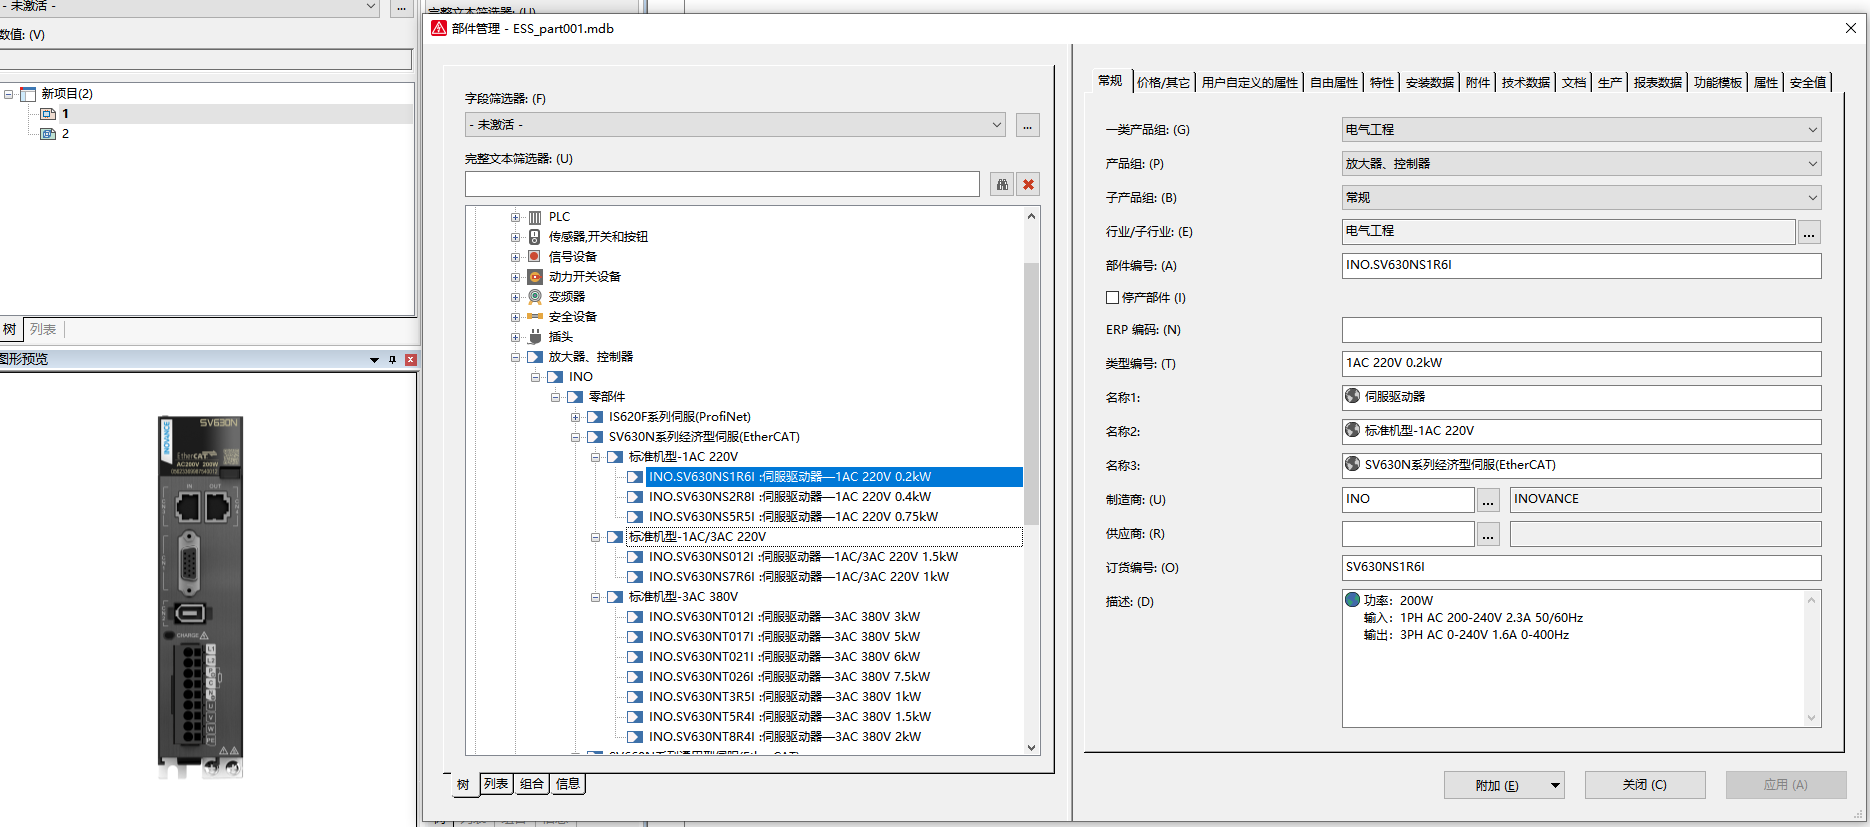
Task: Click the binoculars search icon beside filter
Action: (x=1001, y=184)
